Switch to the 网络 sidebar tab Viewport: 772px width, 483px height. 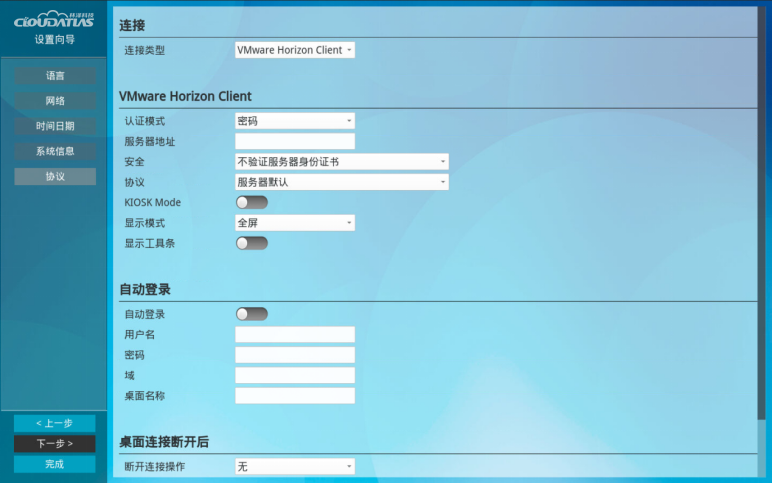pyautogui.click(x=55, y=101)
